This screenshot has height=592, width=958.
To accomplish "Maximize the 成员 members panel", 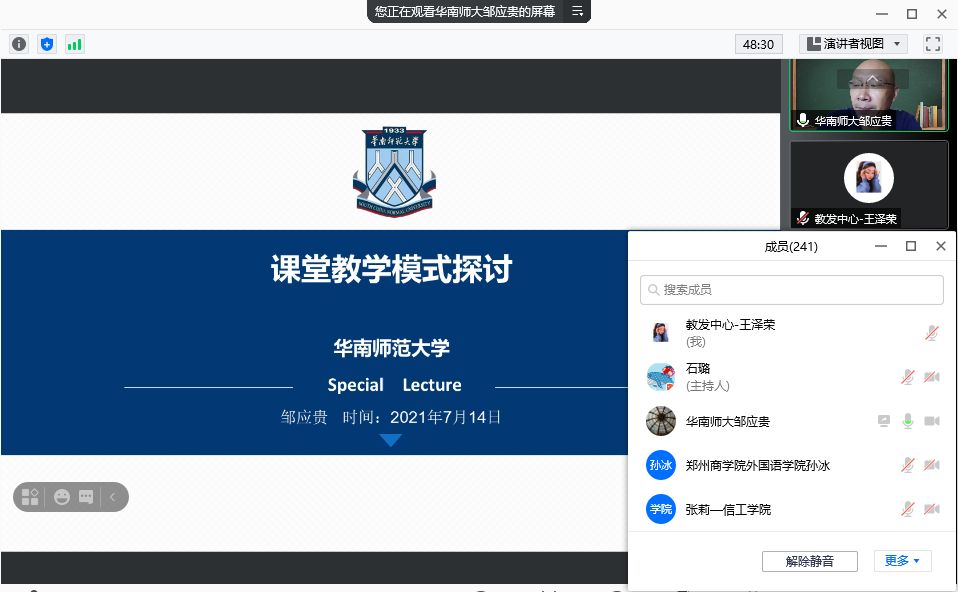I will click(911, 246).
